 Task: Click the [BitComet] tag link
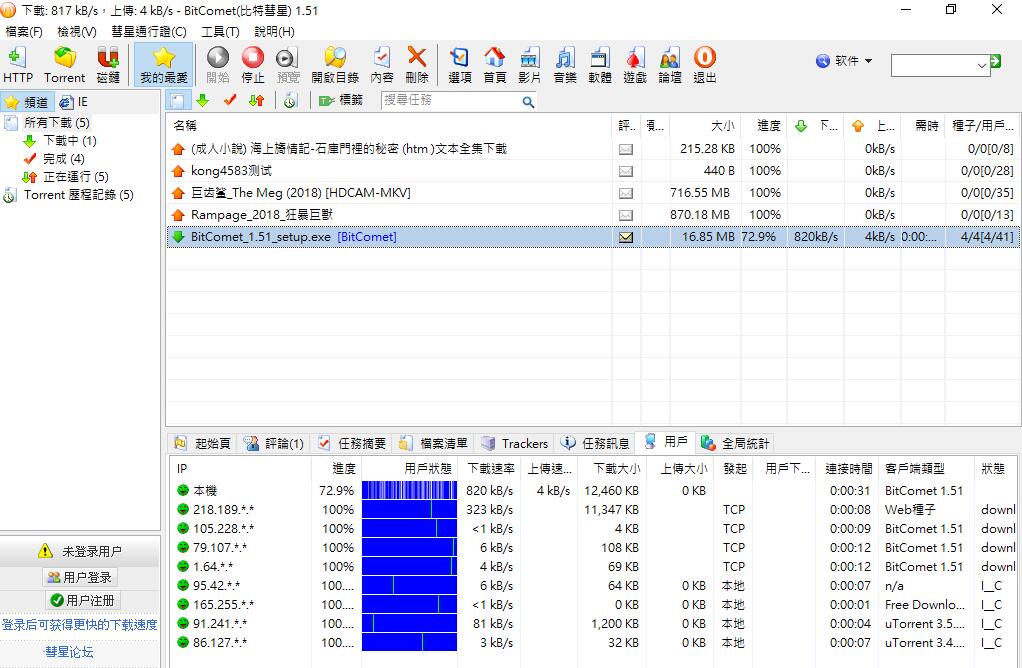367,237
